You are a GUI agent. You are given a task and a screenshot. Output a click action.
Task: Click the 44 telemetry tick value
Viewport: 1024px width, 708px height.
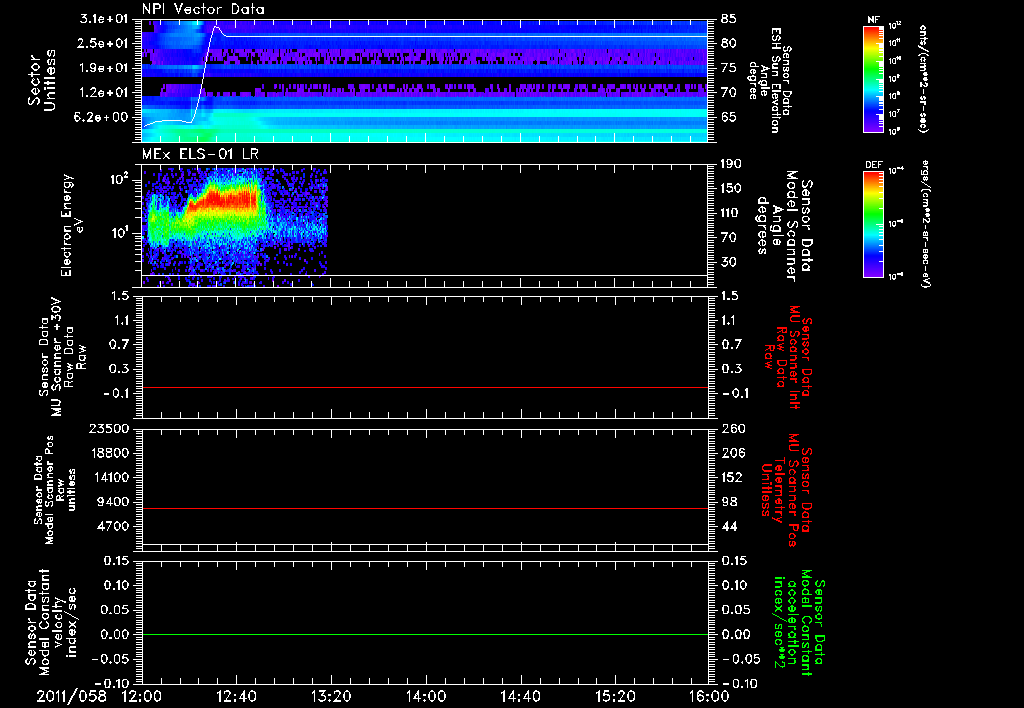click(729, 526)
